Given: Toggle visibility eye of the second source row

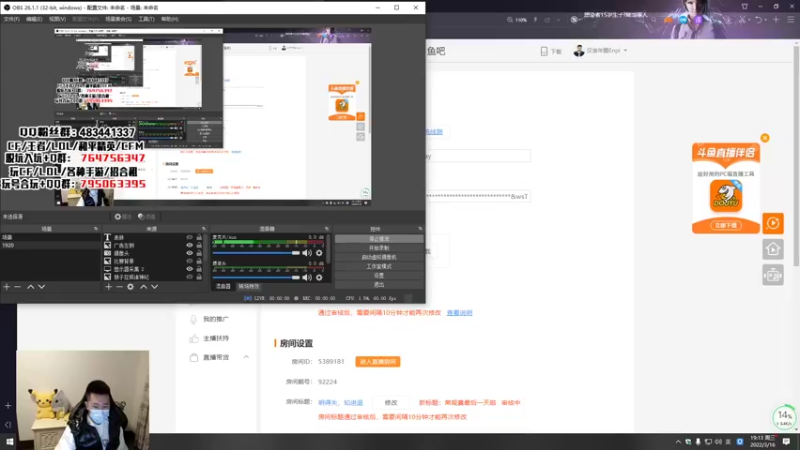Looking at the screenshot, I should pos(189,245).
